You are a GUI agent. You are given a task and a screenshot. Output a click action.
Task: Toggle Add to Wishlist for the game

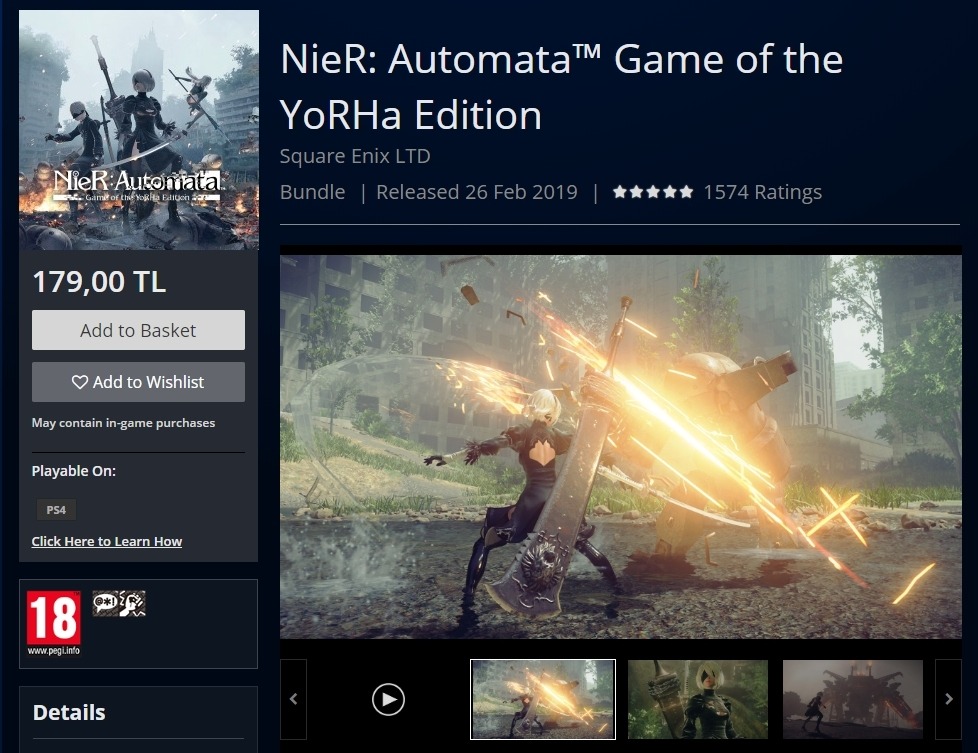[x=138, y=382]
